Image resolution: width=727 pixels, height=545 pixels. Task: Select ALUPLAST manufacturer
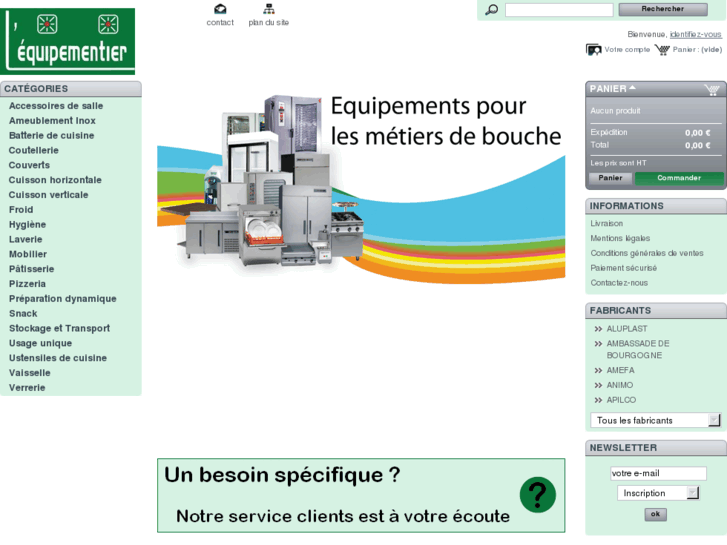[627, 328]
